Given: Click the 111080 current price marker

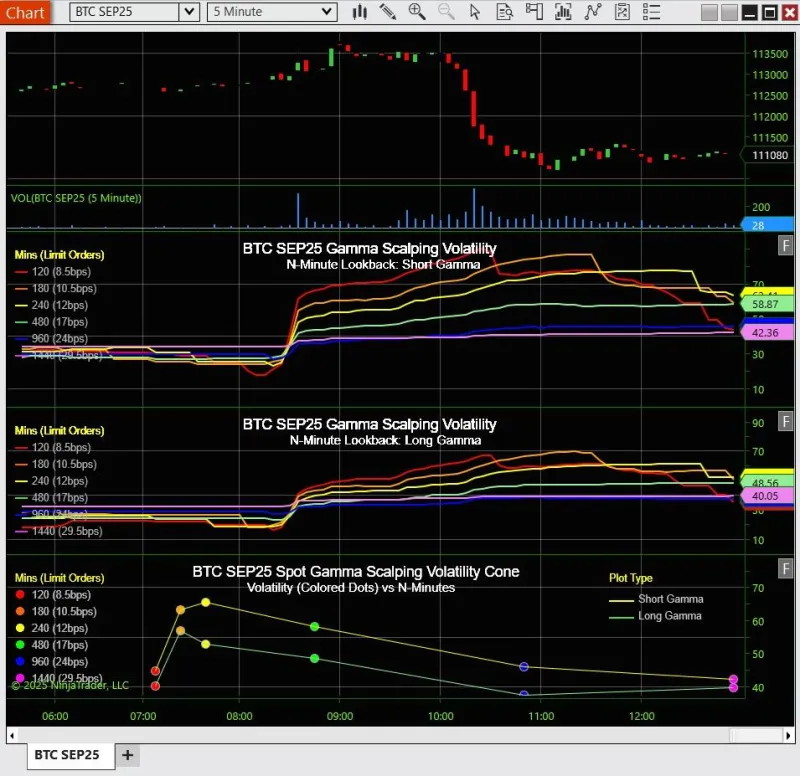Looking at the screenshot, I should (x=769, y=155).
